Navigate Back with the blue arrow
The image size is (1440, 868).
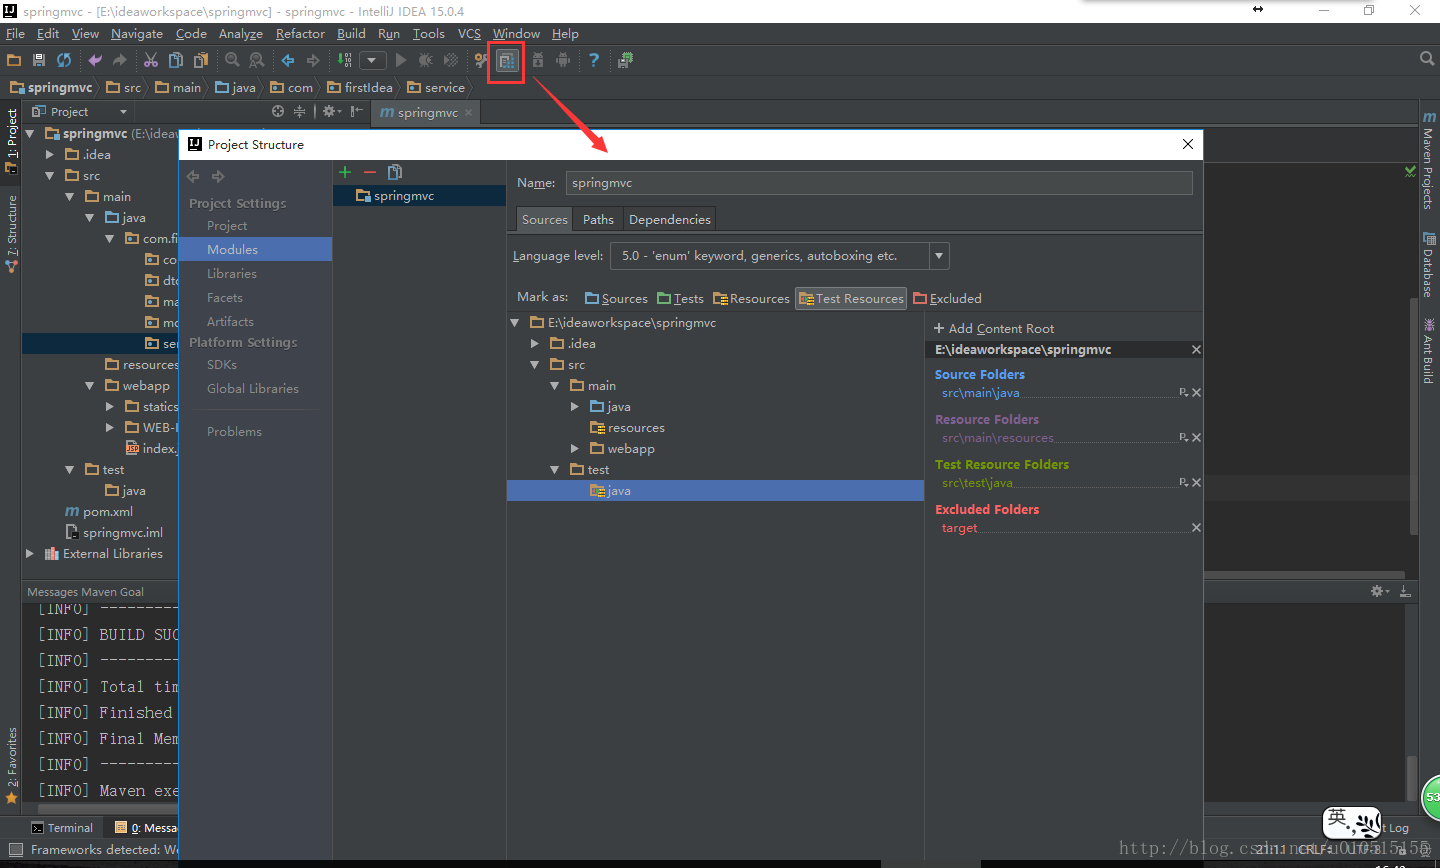tap(288, 60)
